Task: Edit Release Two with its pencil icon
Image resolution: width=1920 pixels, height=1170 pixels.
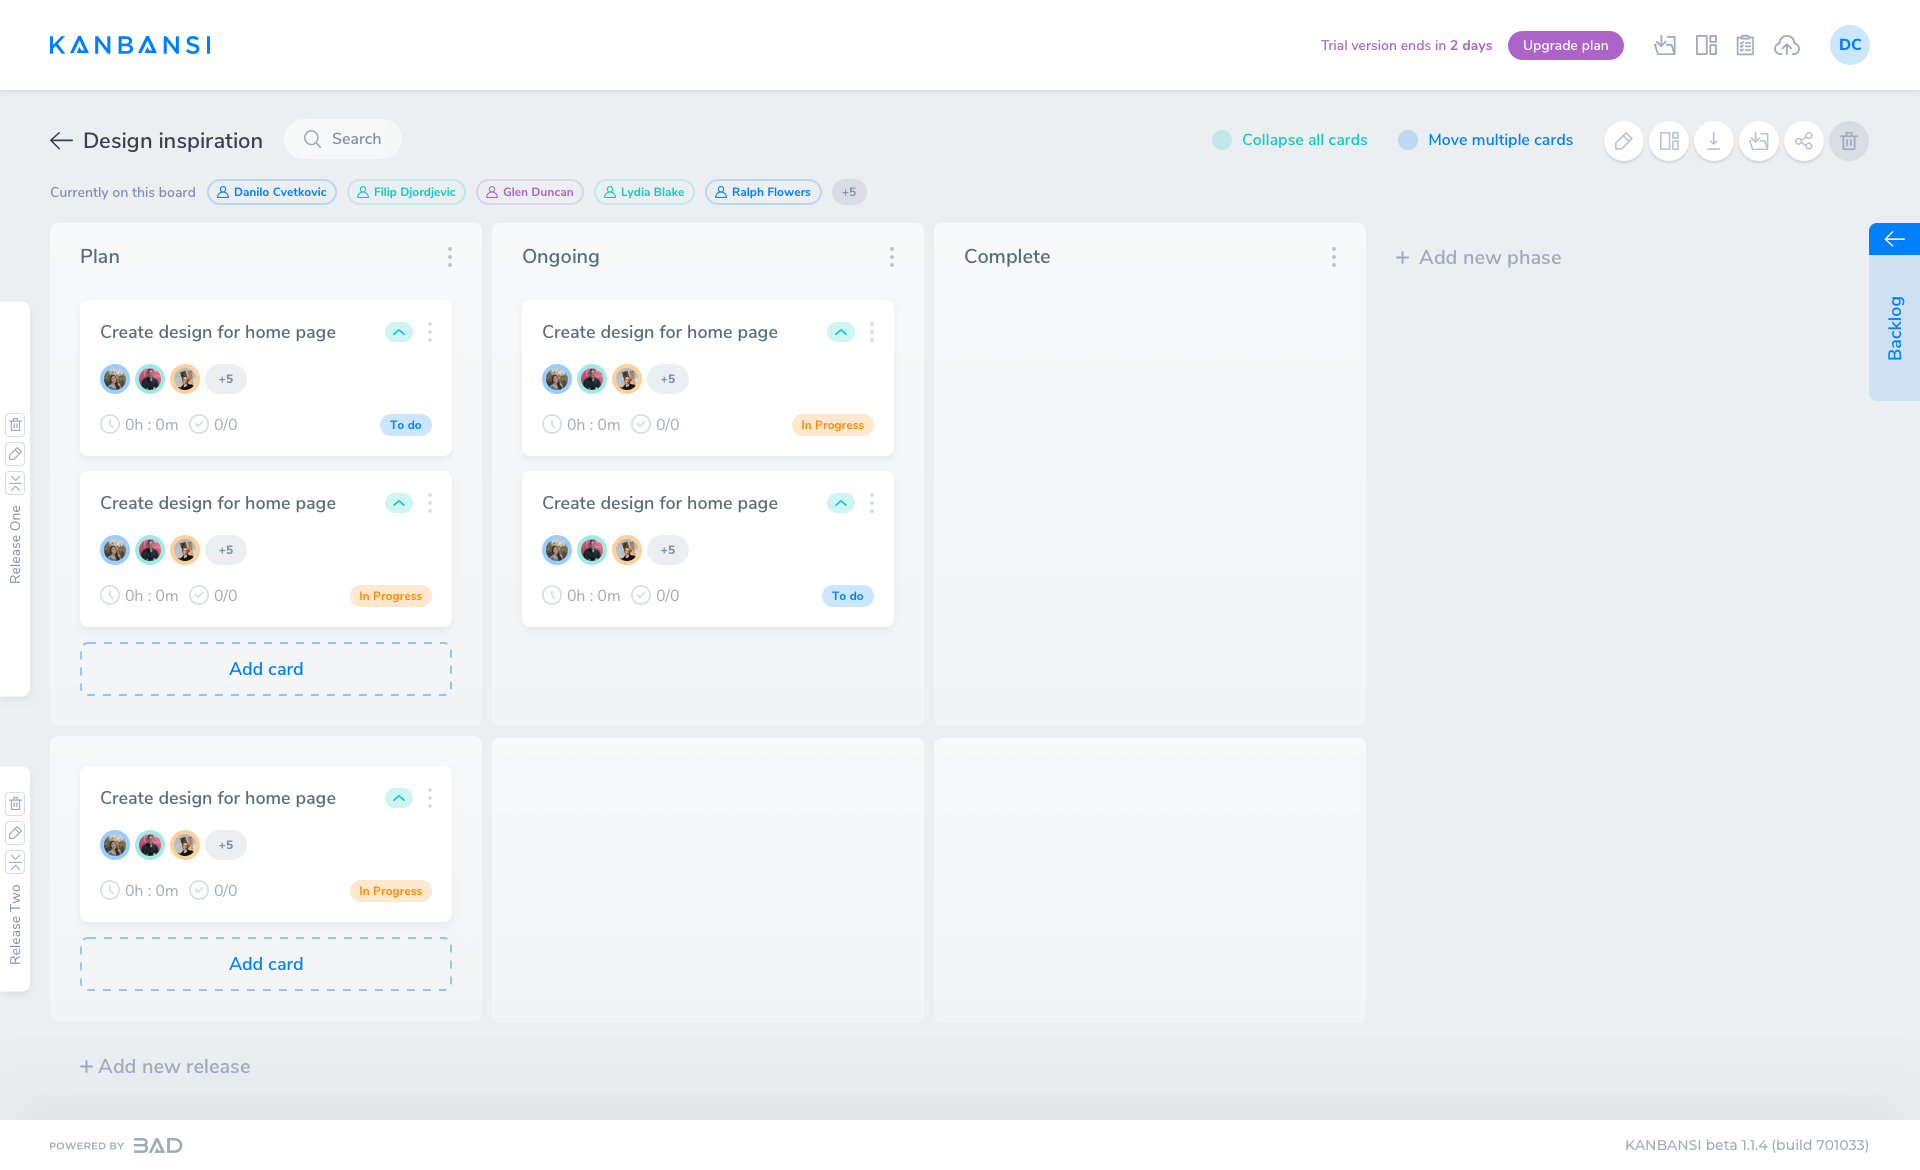Action: (15, 833)
